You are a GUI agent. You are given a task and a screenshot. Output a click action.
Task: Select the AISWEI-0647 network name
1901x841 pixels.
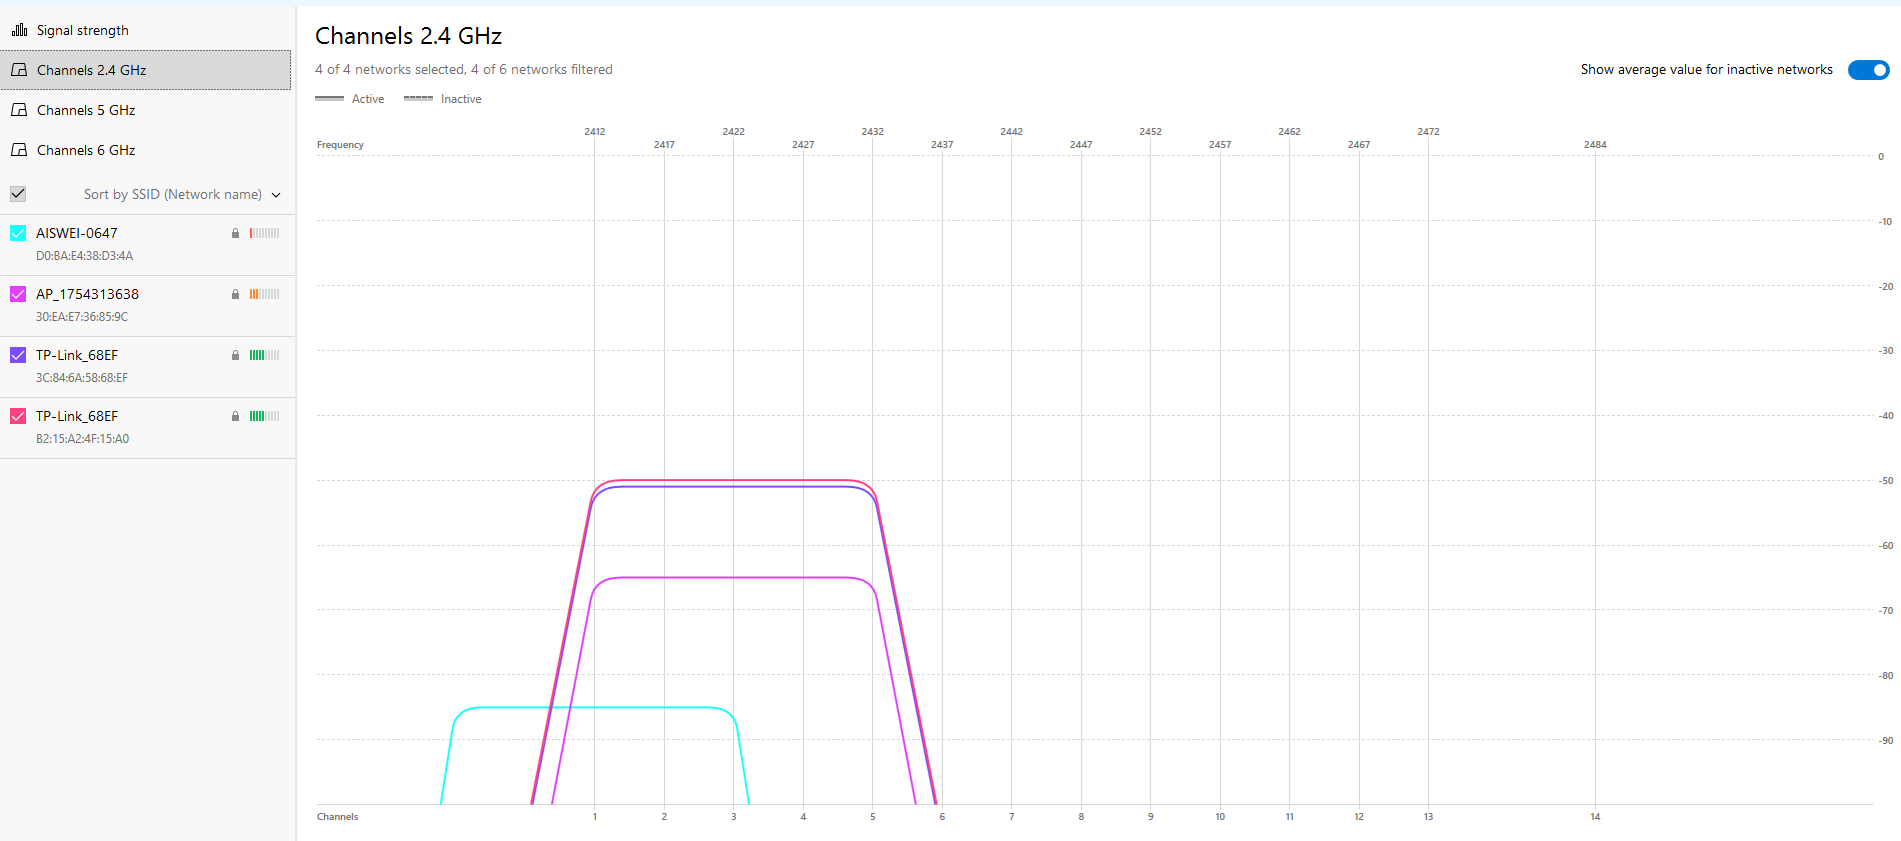tap(77, 233)
